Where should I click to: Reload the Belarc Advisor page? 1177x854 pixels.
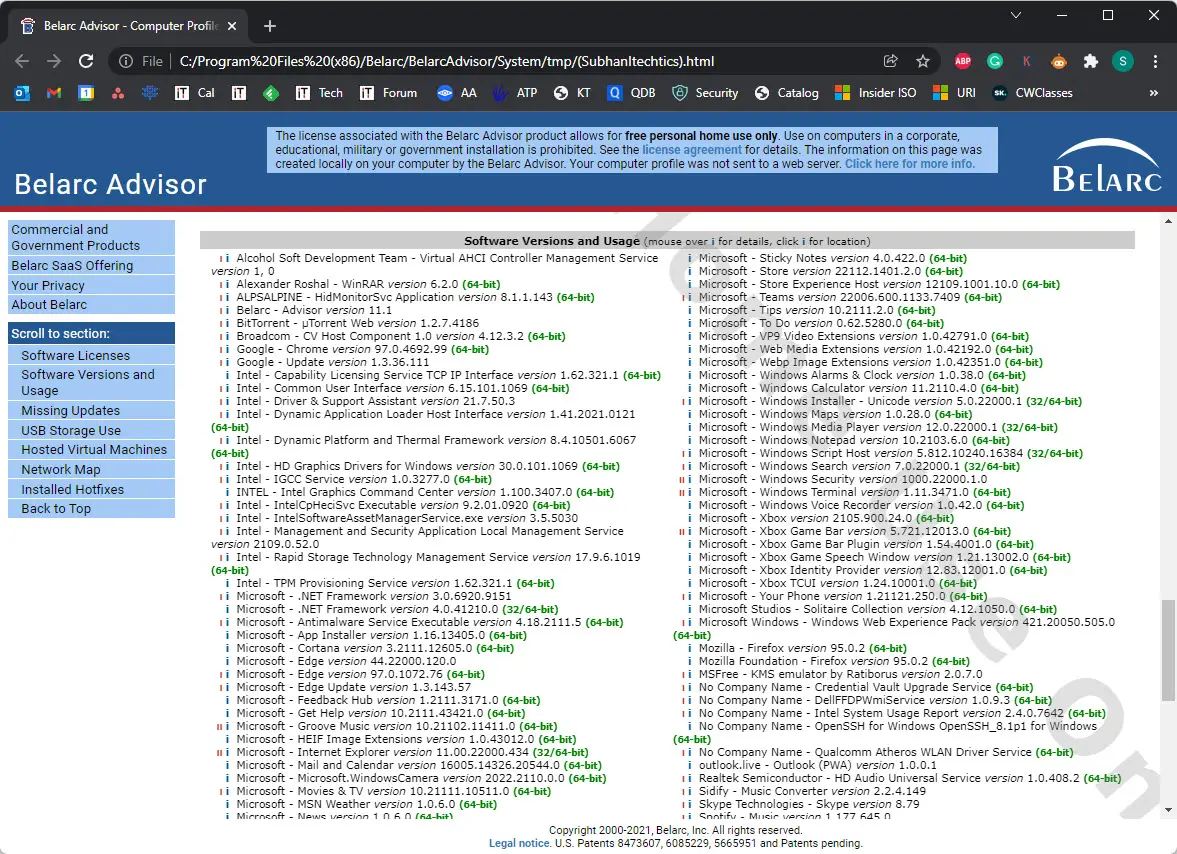pyautogui.click(x=86, y=62)
